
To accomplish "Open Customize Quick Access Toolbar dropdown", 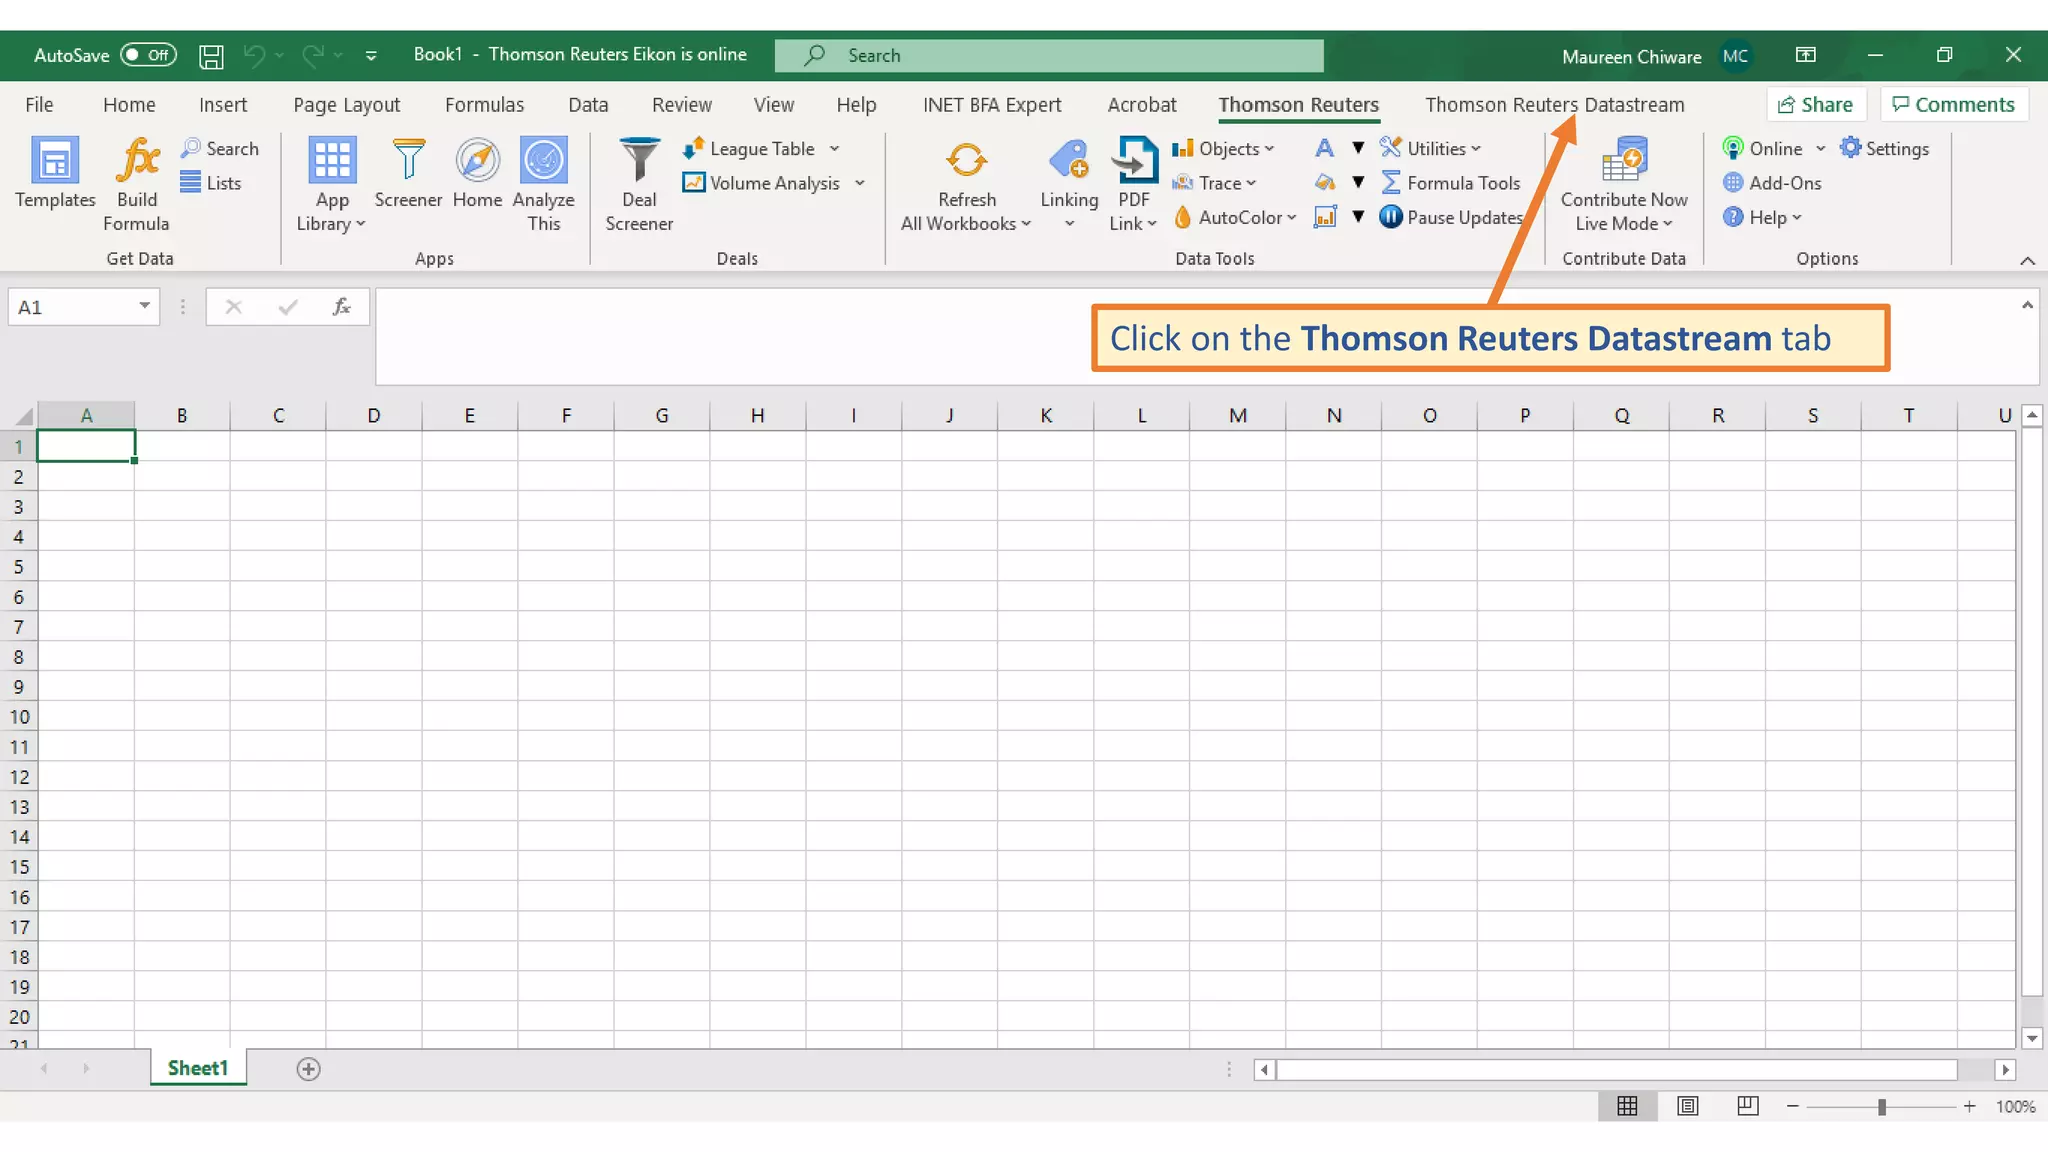I will pyautogui.click(x=371, y=56).
